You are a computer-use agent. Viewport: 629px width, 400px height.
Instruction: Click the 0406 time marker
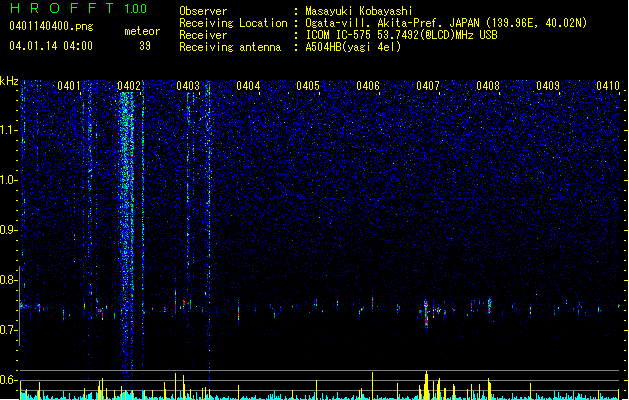pos(368,86)
